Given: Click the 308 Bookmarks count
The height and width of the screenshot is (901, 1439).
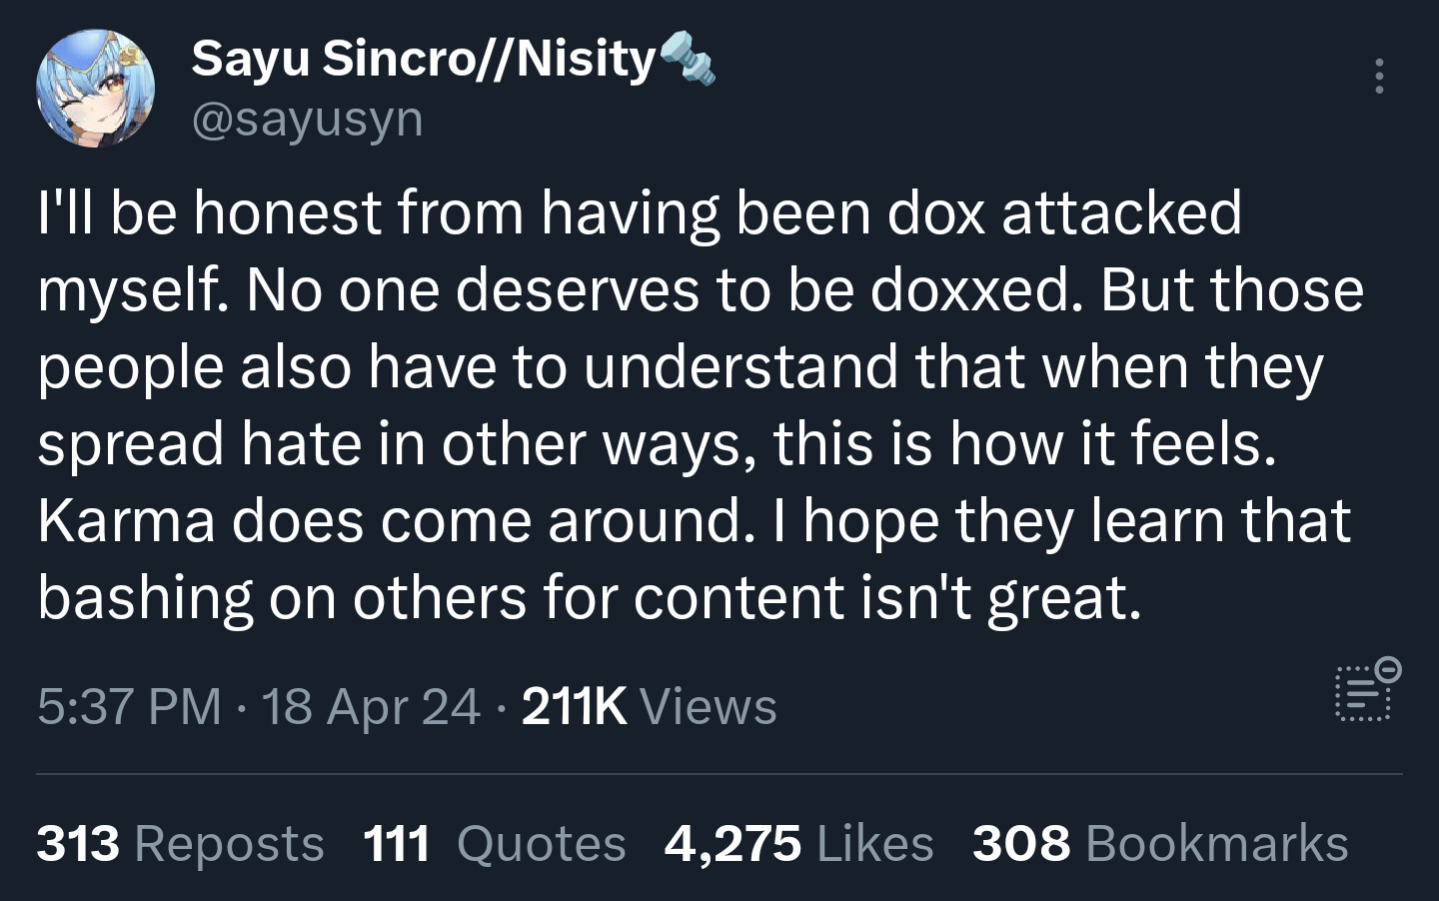Looking at the screenshot, I should tap(1160, 843).
